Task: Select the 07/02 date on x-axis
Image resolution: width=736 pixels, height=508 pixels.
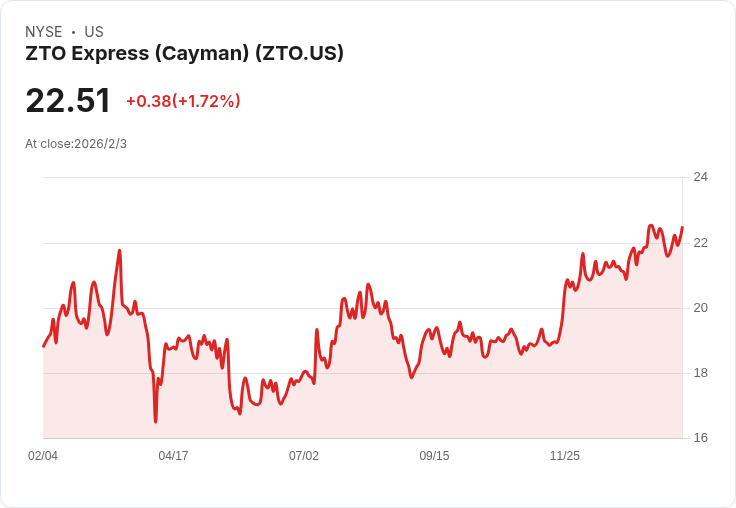Action: 304,455
